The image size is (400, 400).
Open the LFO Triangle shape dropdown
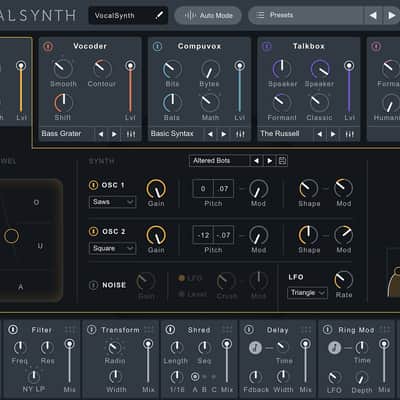point(307,293)
